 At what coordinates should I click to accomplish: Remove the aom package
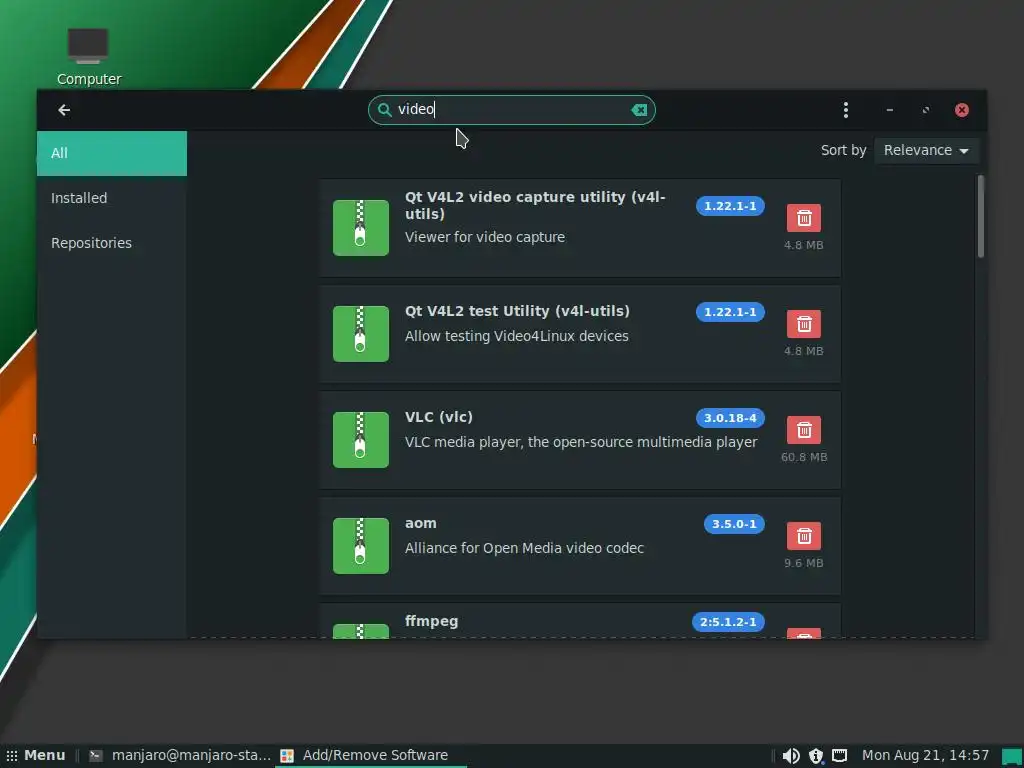804,536
